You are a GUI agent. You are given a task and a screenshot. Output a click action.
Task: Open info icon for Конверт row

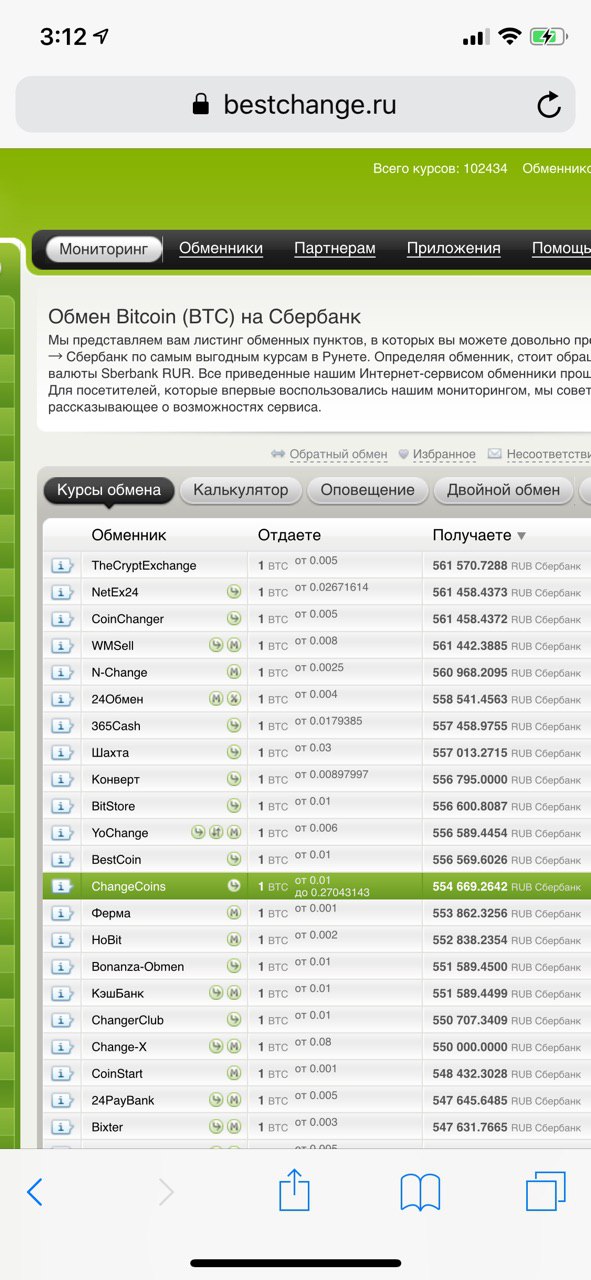[63, 780]
